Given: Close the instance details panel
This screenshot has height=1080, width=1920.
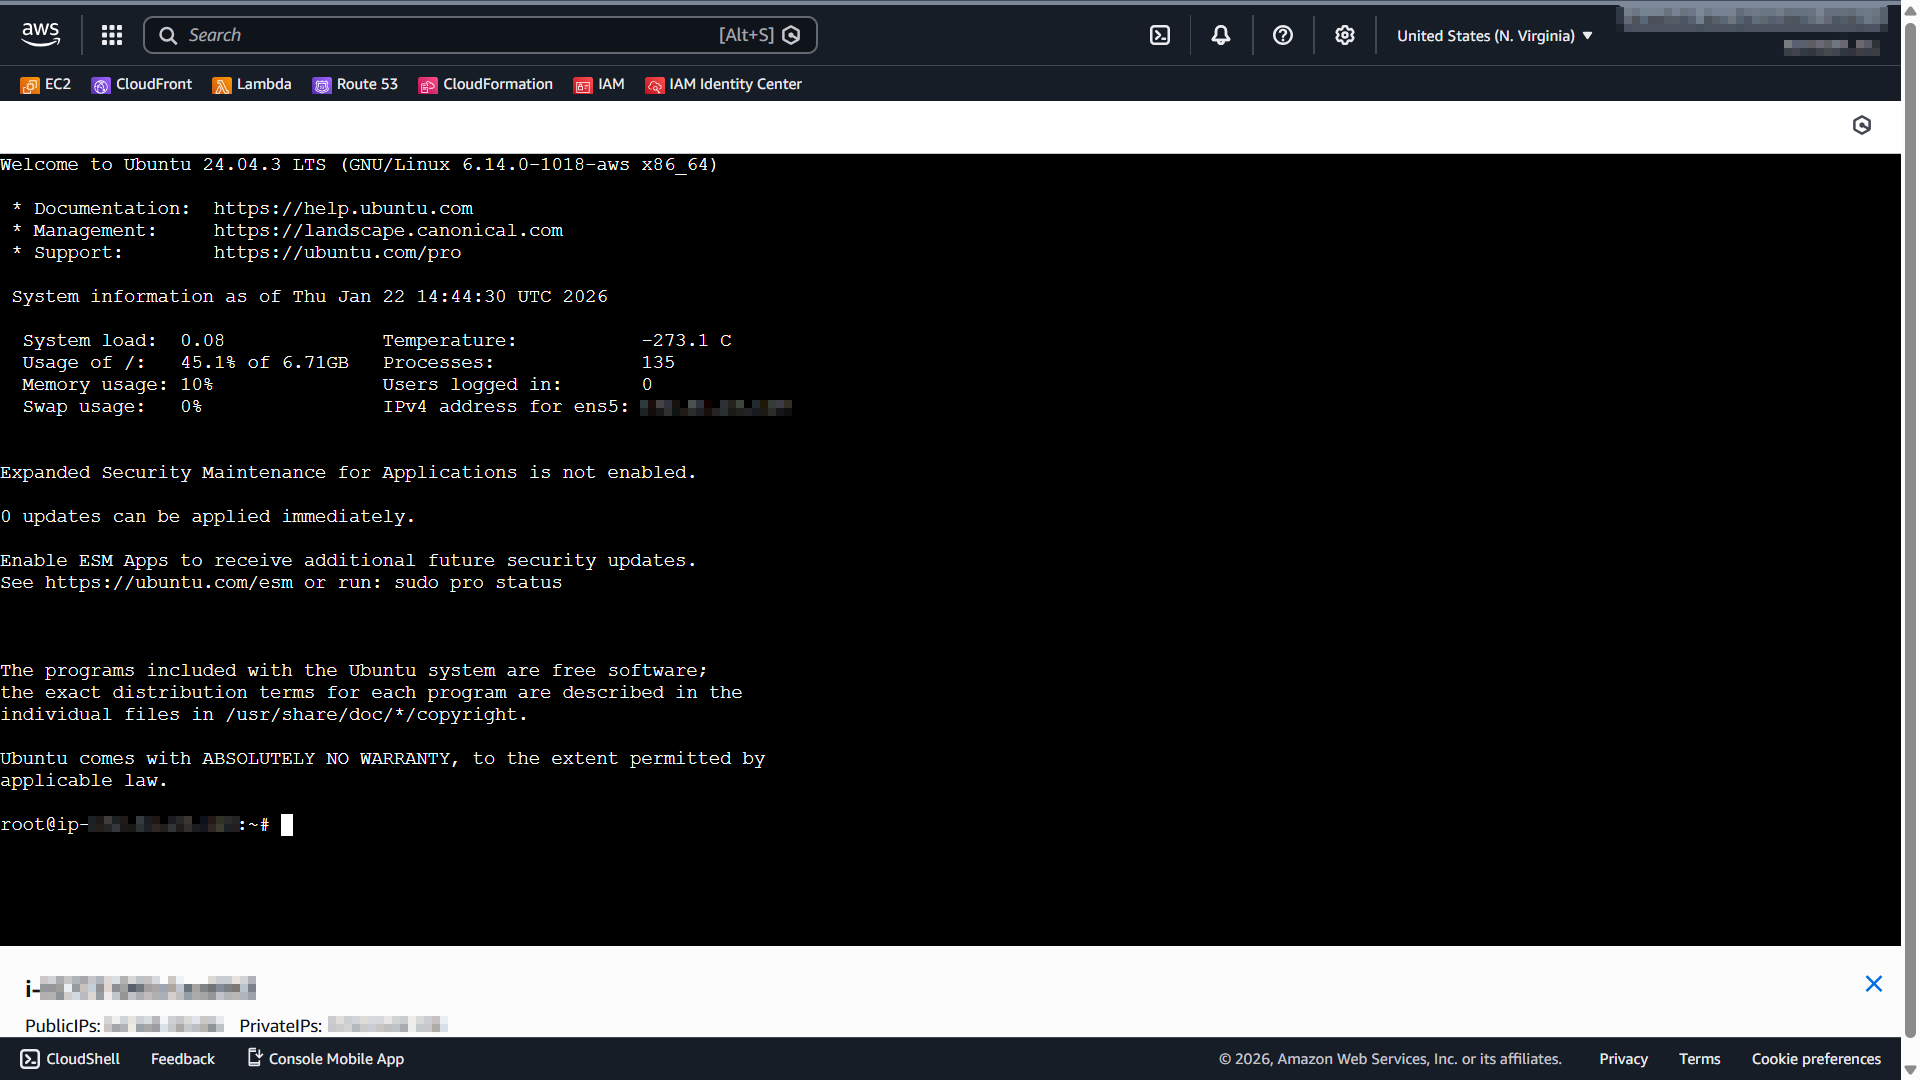Looking at the screenshot, I should click(x=1874, y=984).
